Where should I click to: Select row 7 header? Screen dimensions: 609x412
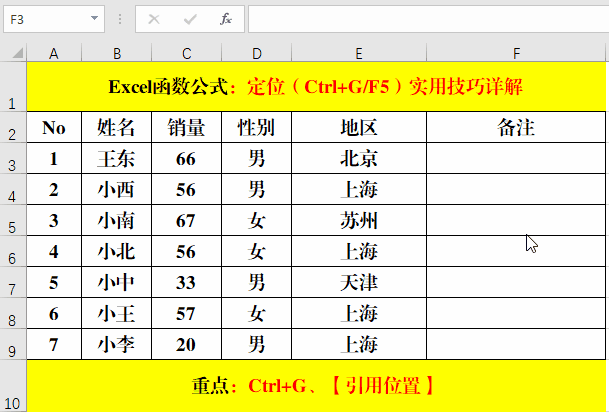click(13, 282)
